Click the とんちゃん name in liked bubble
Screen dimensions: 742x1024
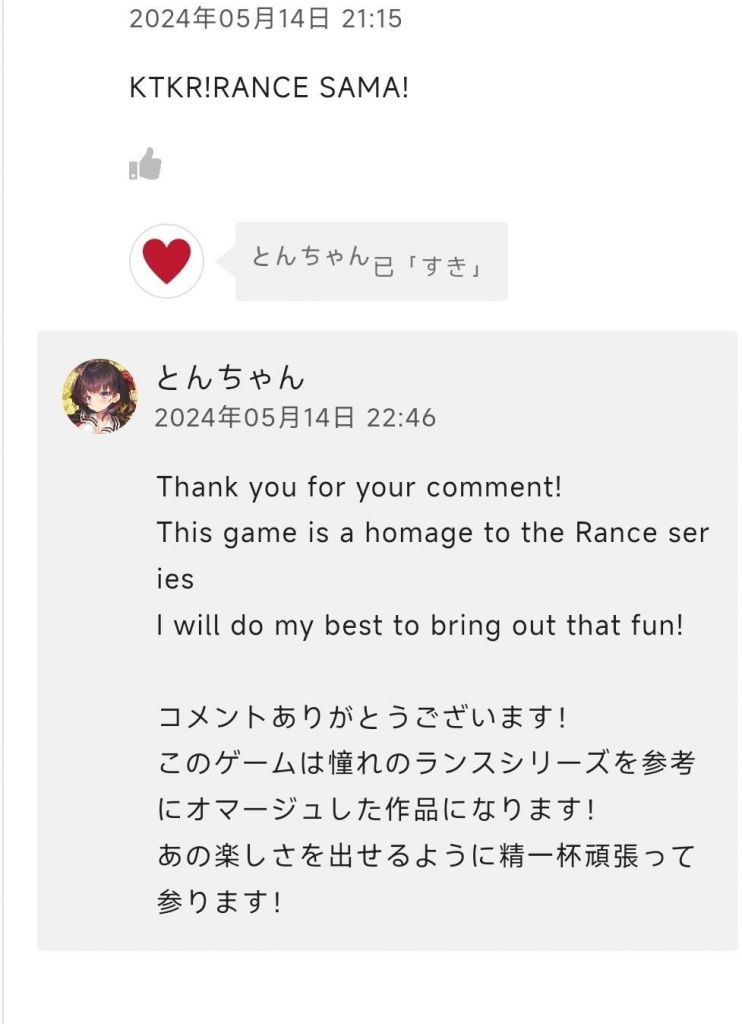point(310,257)
